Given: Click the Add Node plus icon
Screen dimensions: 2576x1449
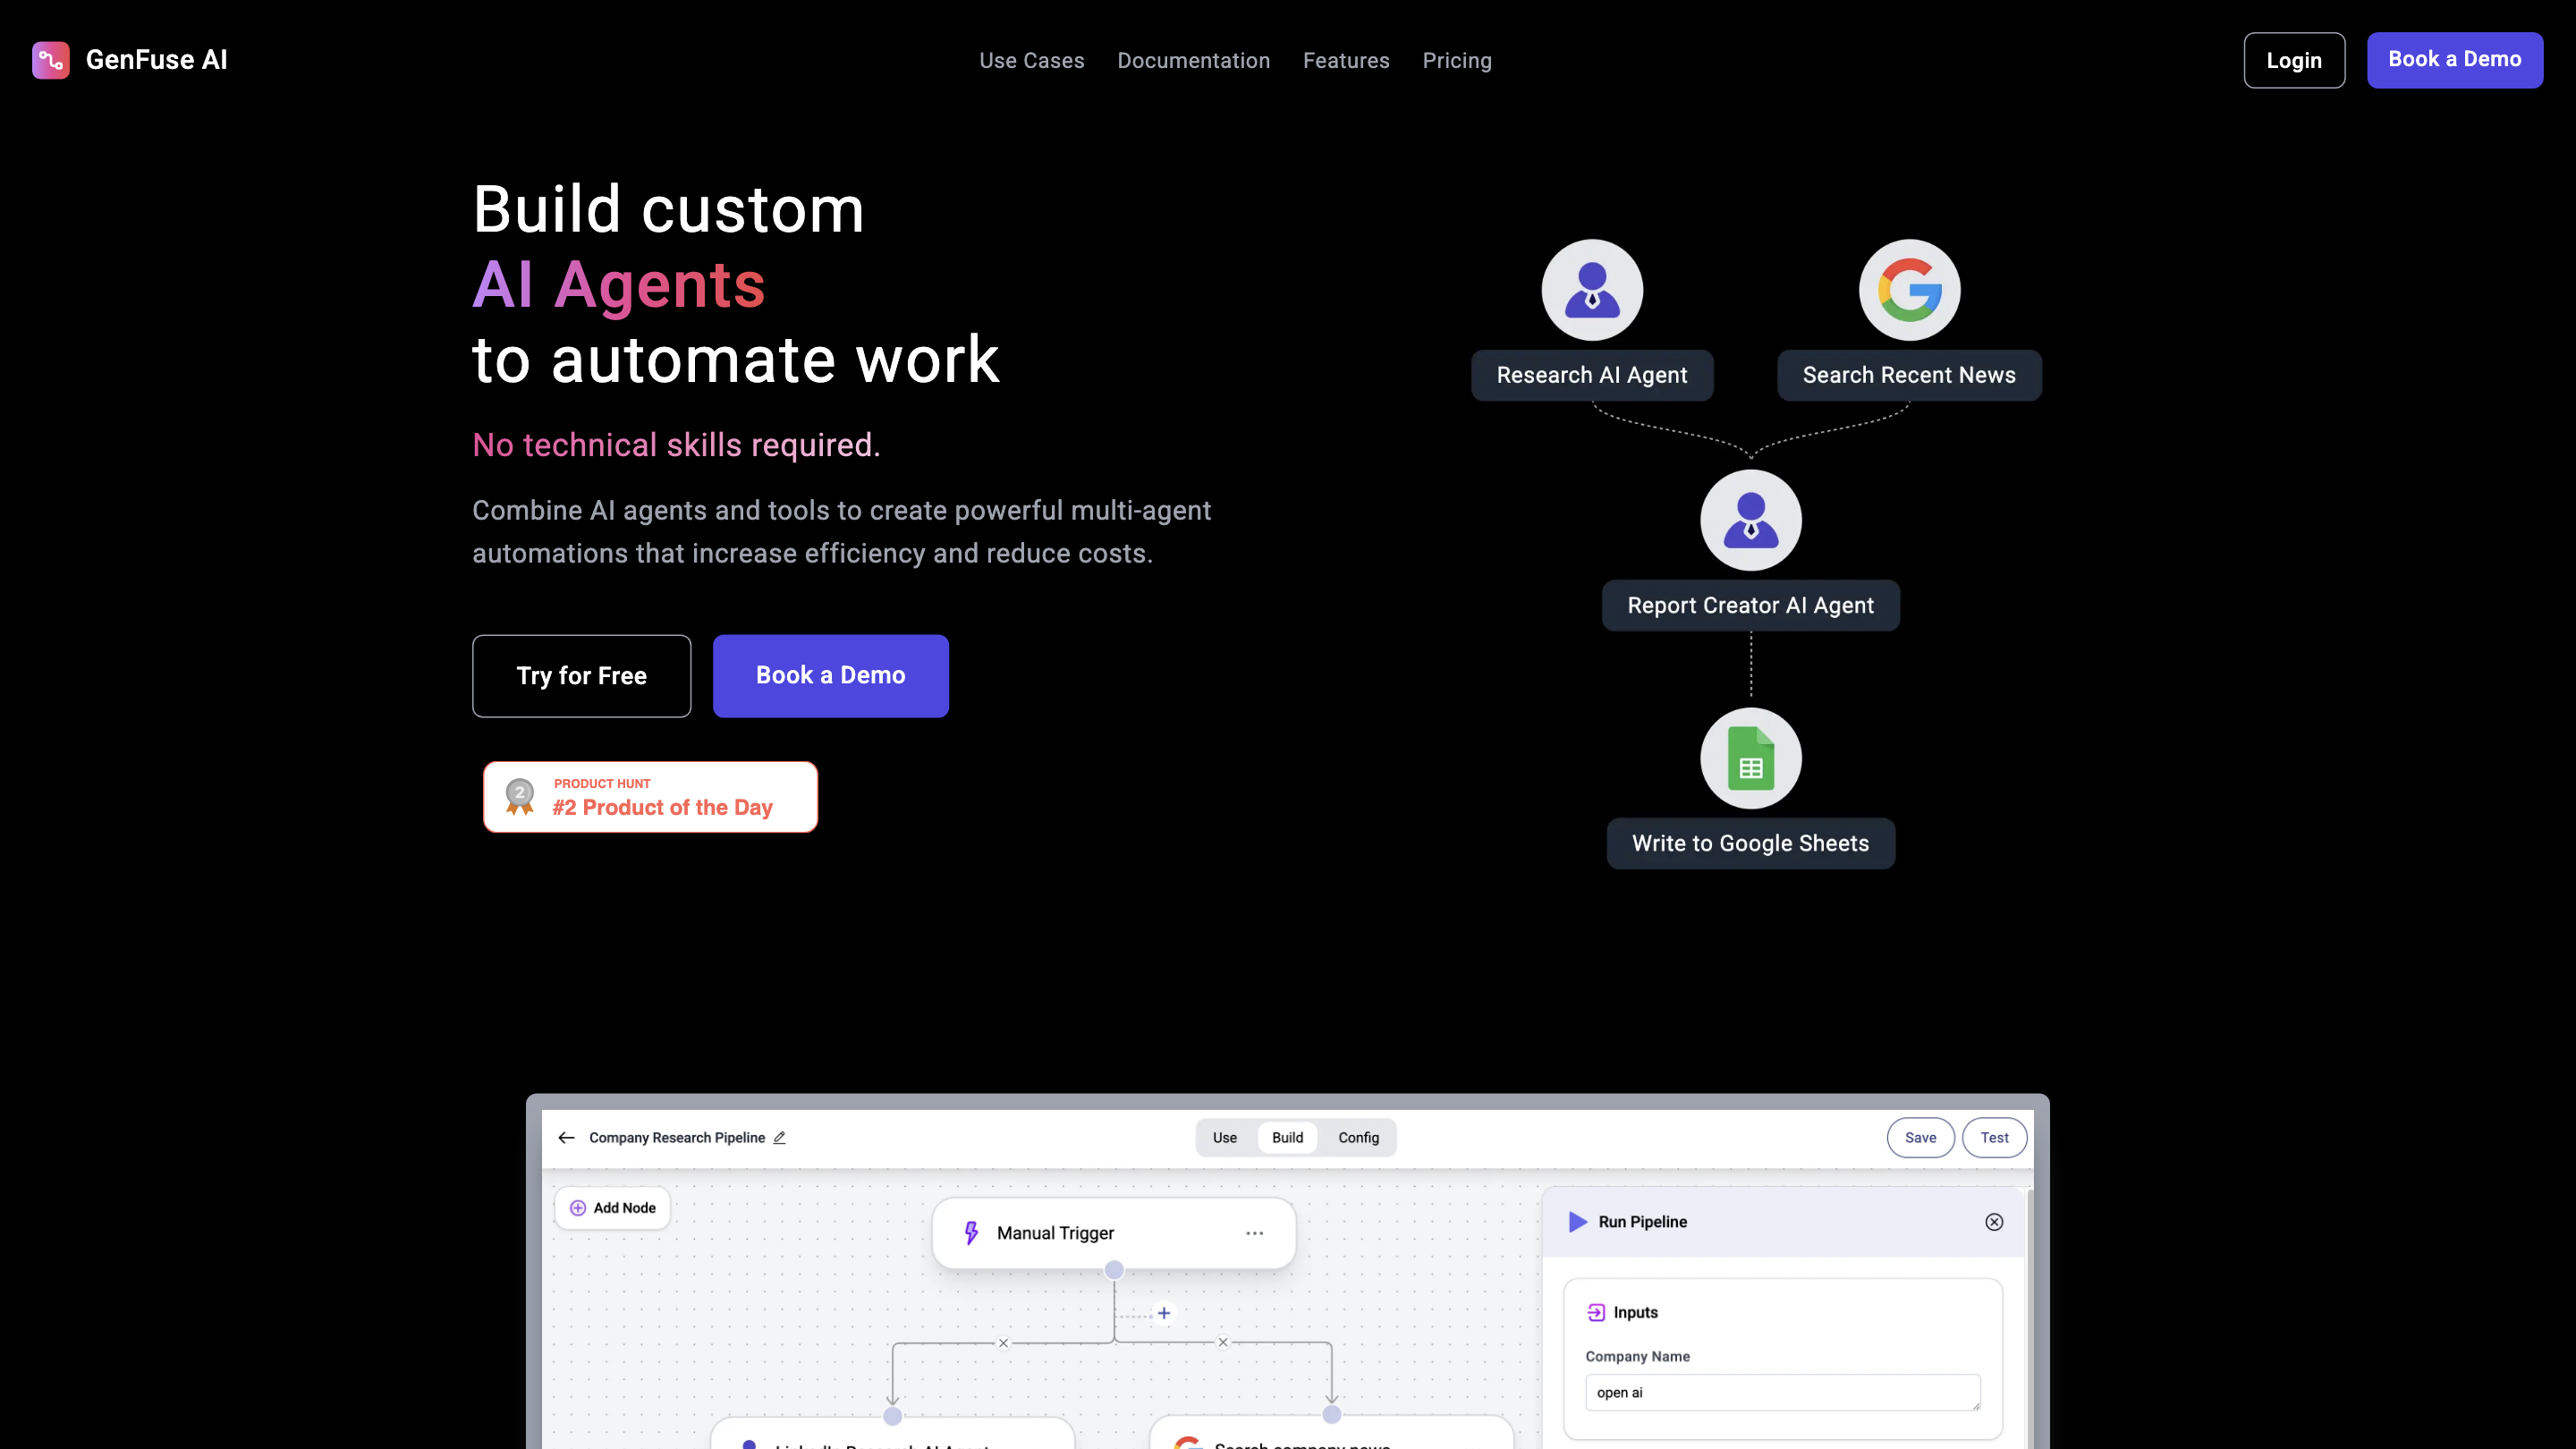Looking at the screenshot, I should pos(580,1207).
